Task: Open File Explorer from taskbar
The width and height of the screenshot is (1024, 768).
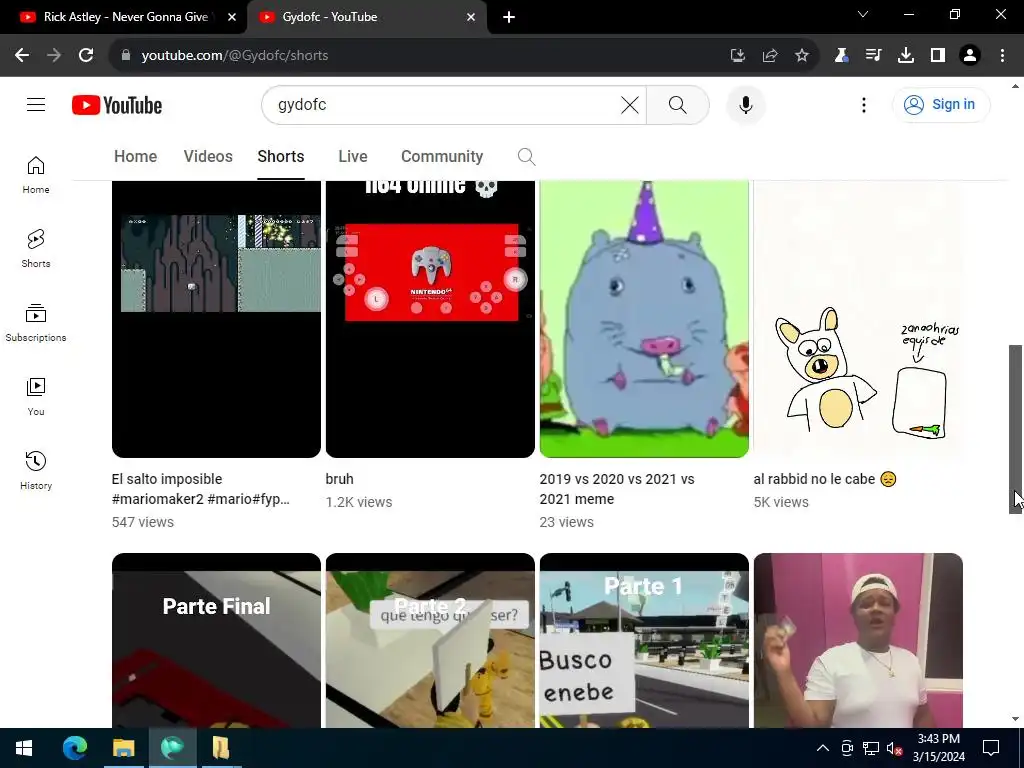Action: [123, 748]
